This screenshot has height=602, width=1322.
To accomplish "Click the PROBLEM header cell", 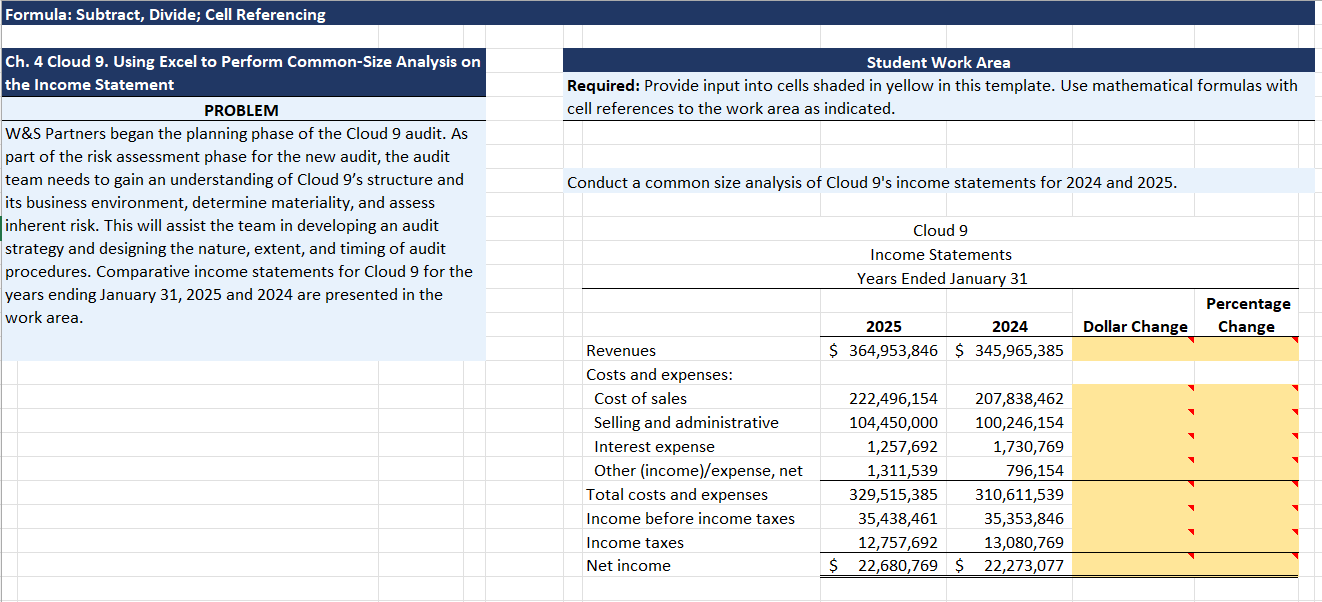I will click(x=242, y=110).
